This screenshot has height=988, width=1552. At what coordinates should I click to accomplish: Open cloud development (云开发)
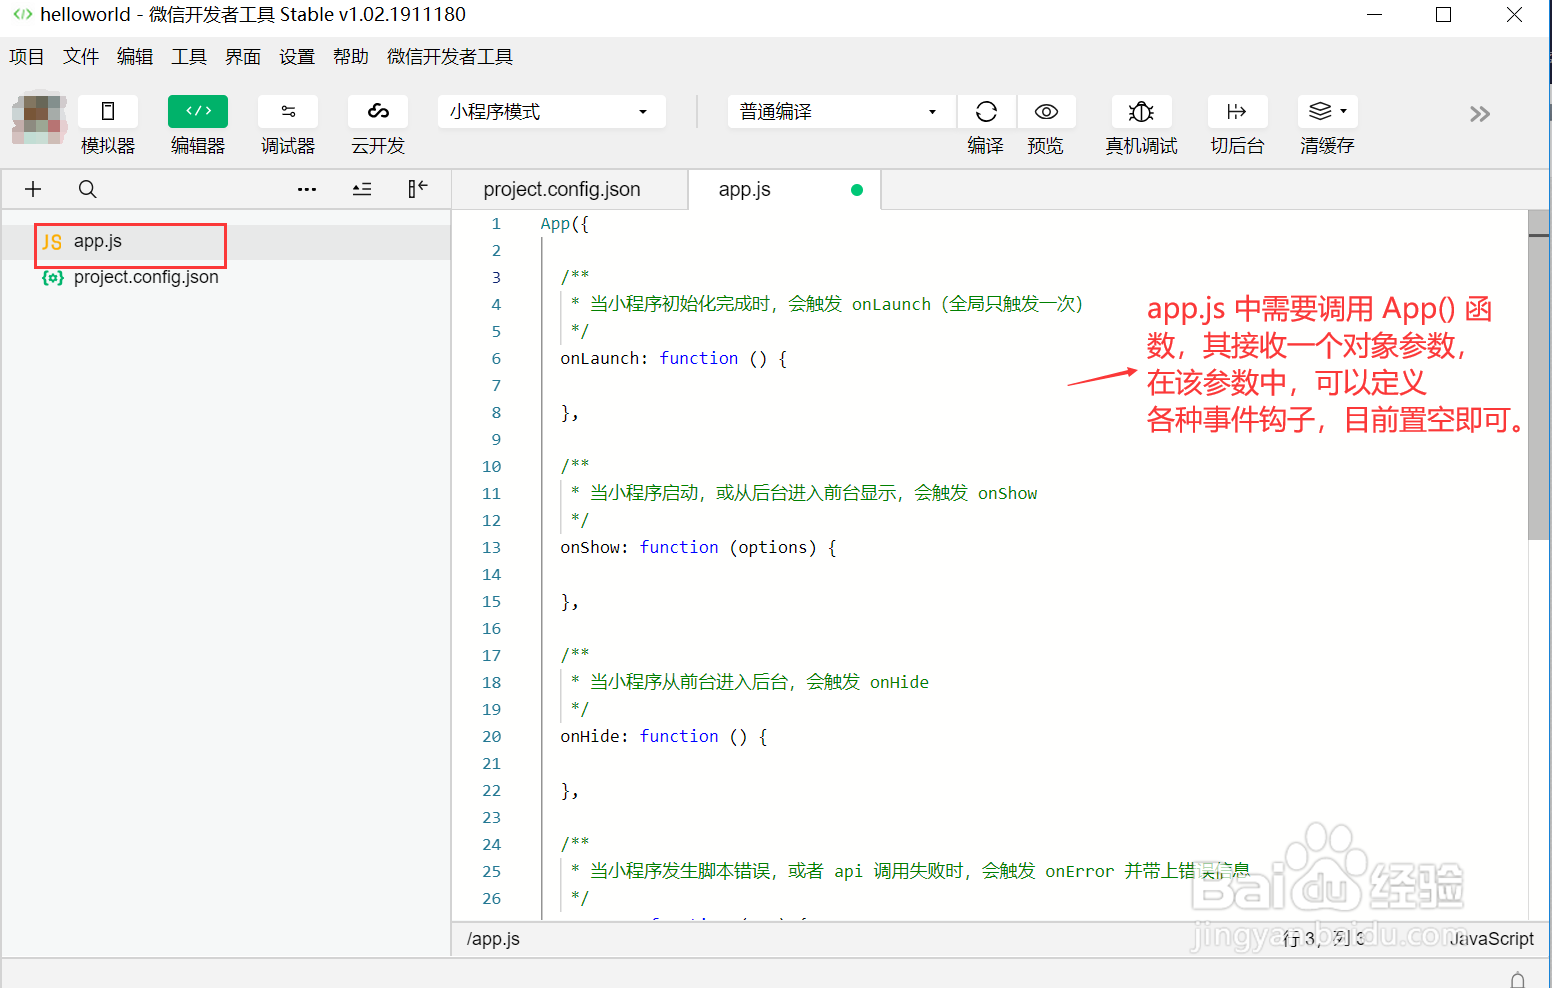[378, 112]
